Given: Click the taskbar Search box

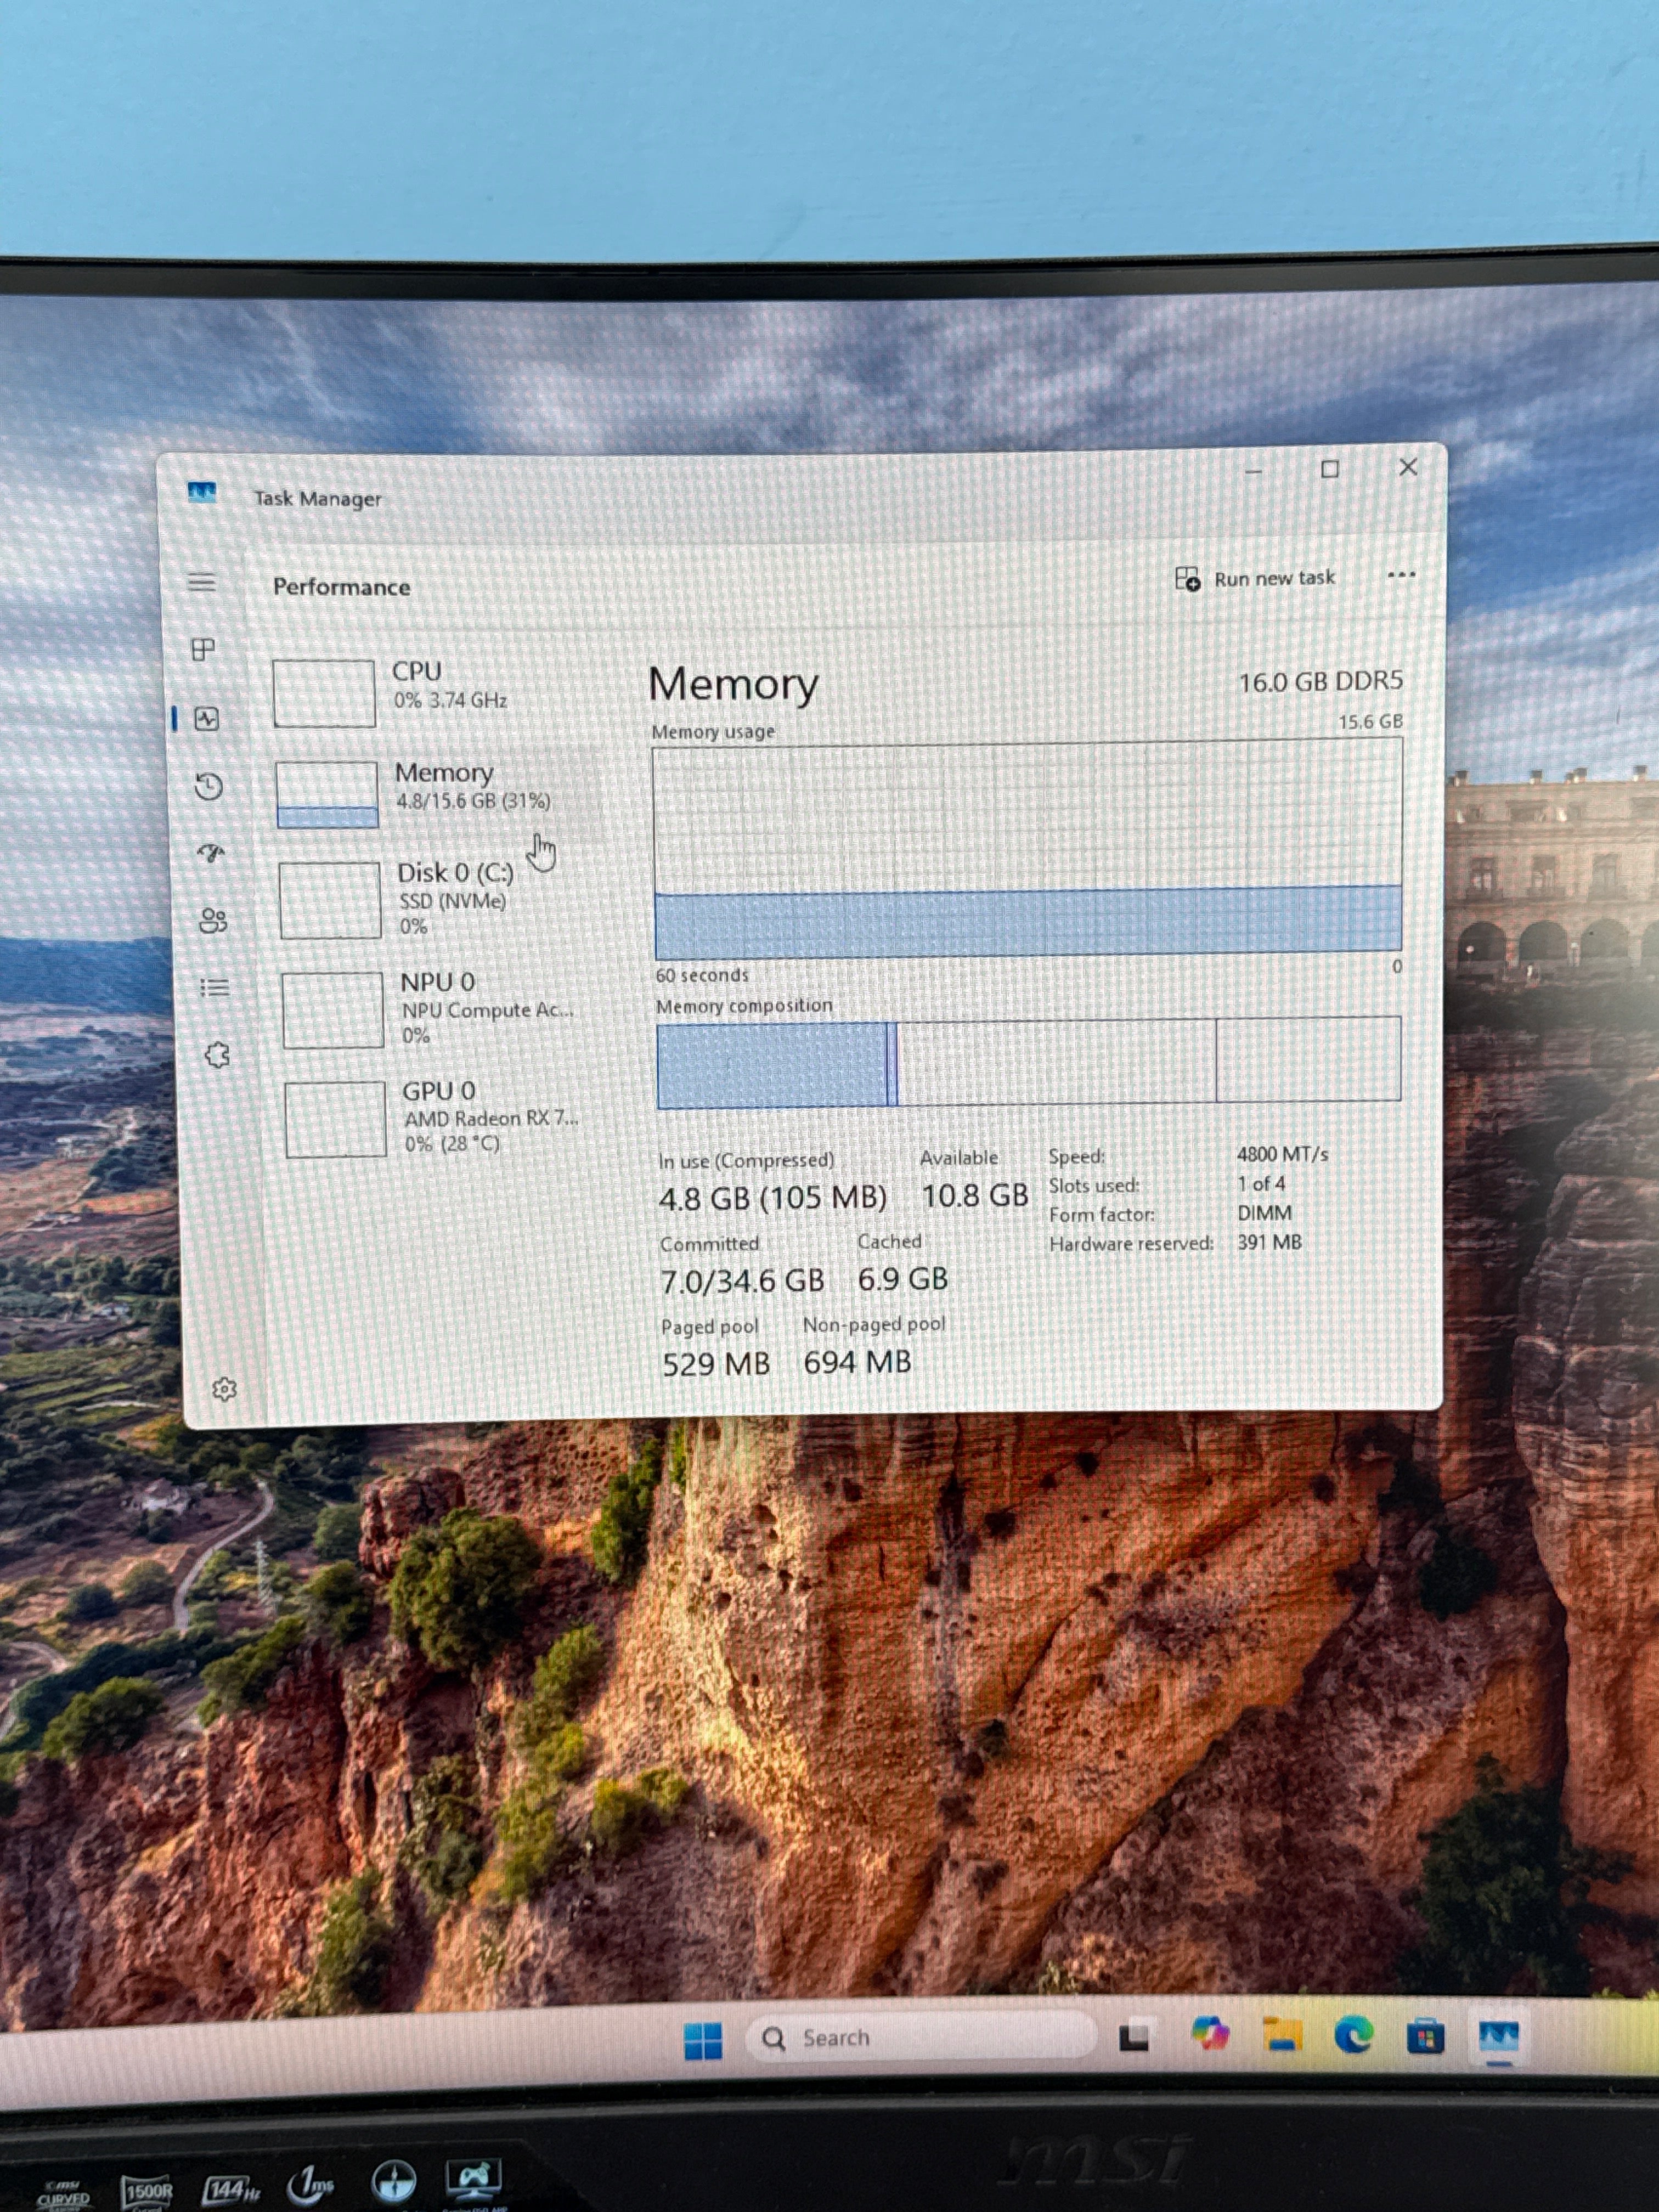Looking at the screenshot, I should click(921, 2037).
